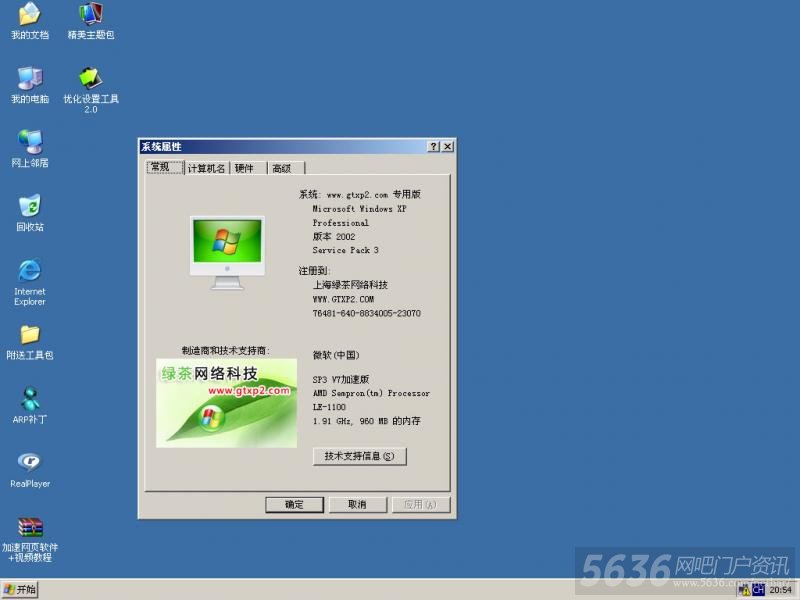Confirm with the 确定 button
The image size is (800, 600).
294,505
